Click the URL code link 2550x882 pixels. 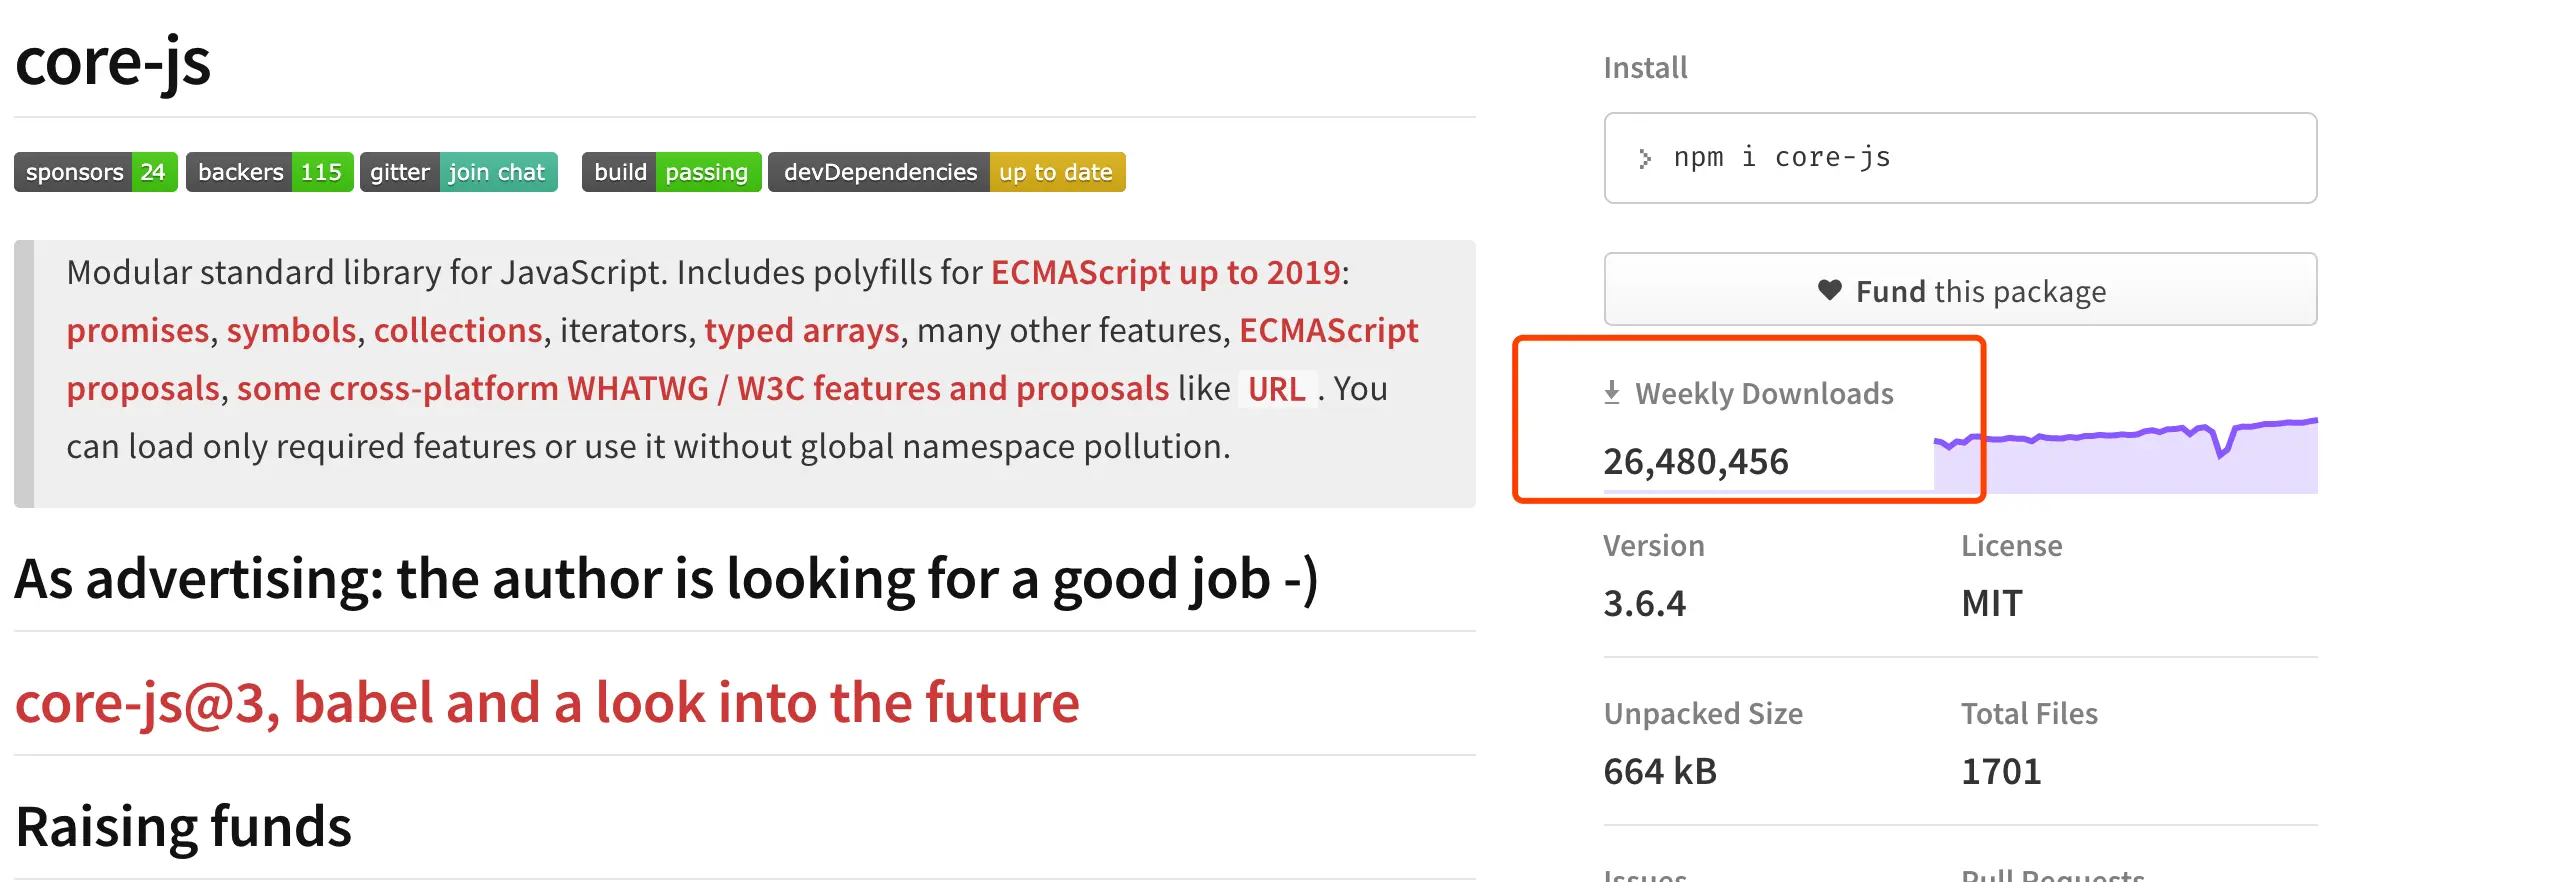[x=1276, y=389]
